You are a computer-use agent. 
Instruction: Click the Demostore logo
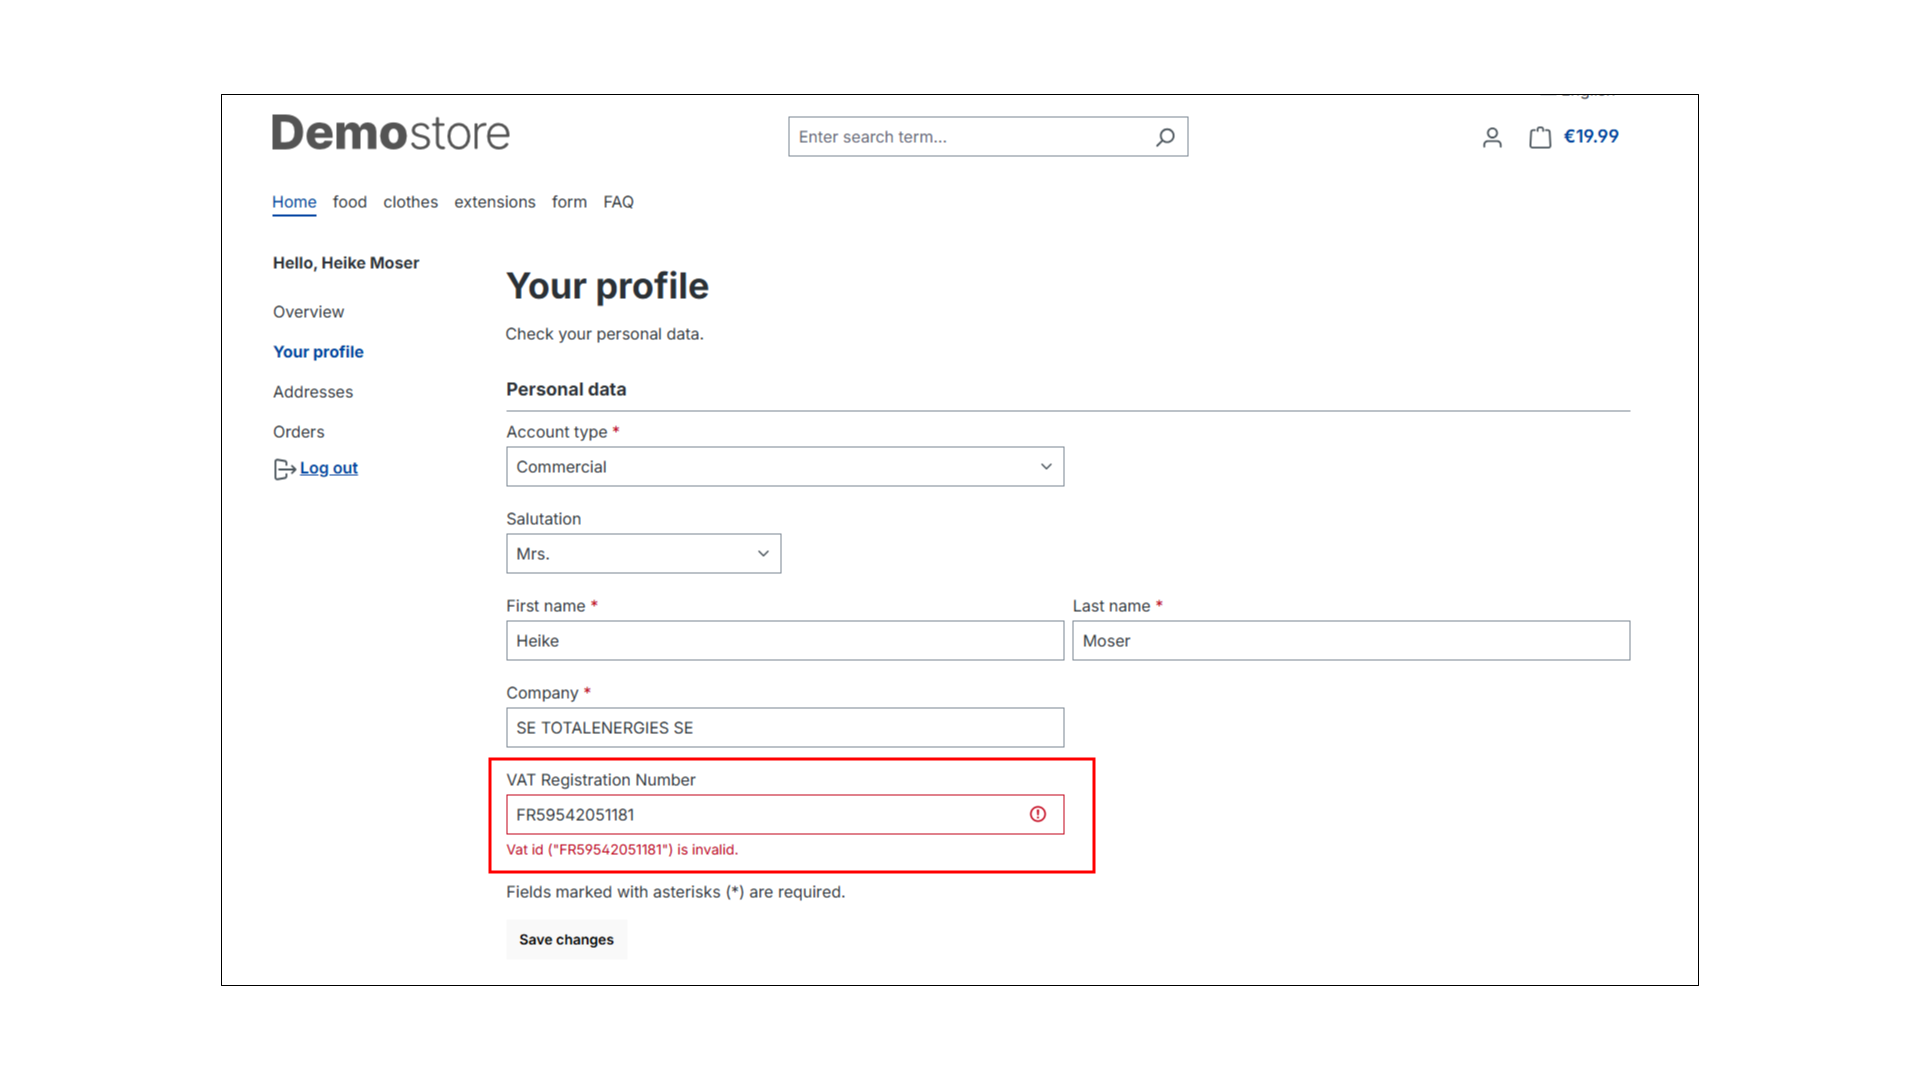click(391, 133)
